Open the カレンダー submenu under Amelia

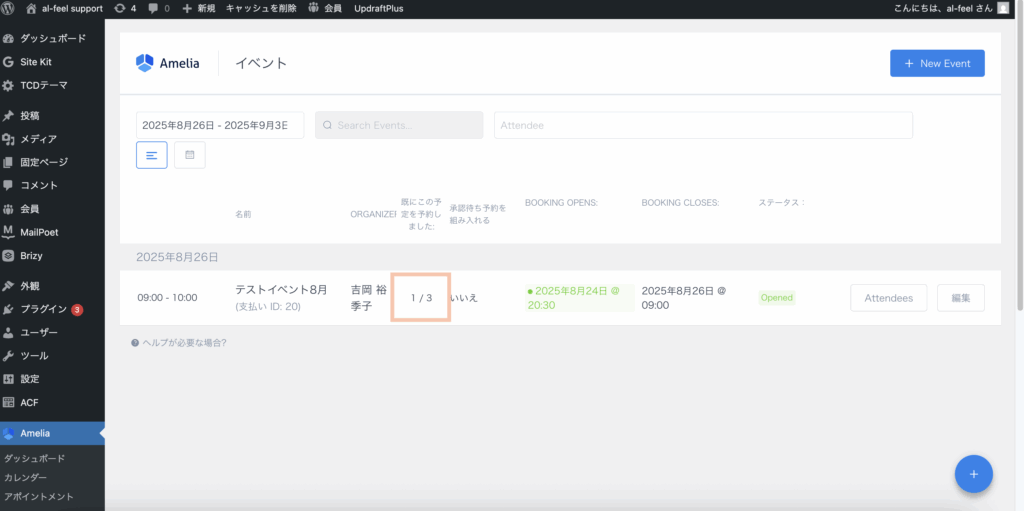(26, 477)
